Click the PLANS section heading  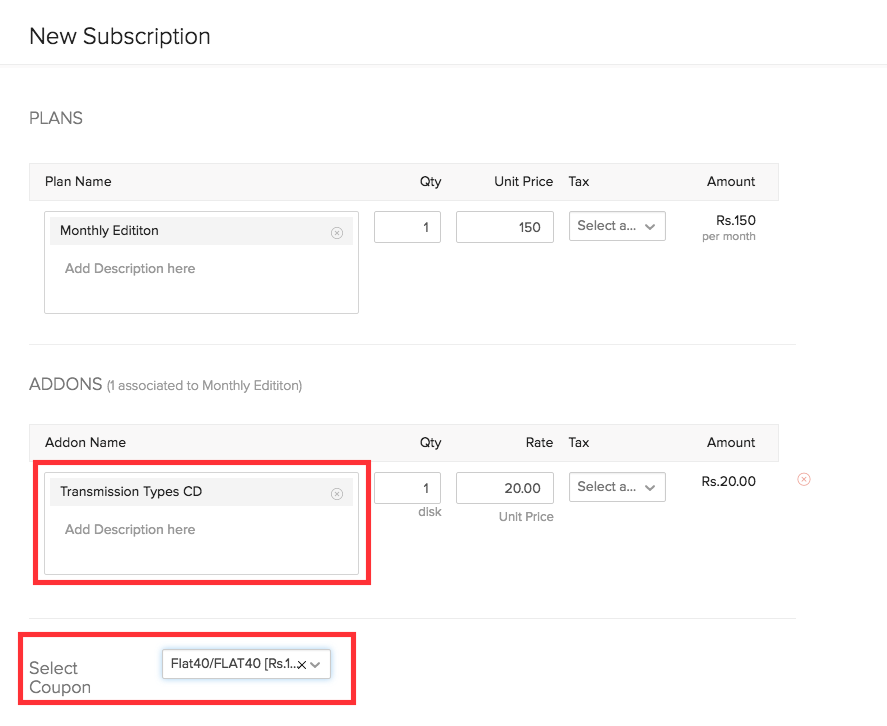56,118
